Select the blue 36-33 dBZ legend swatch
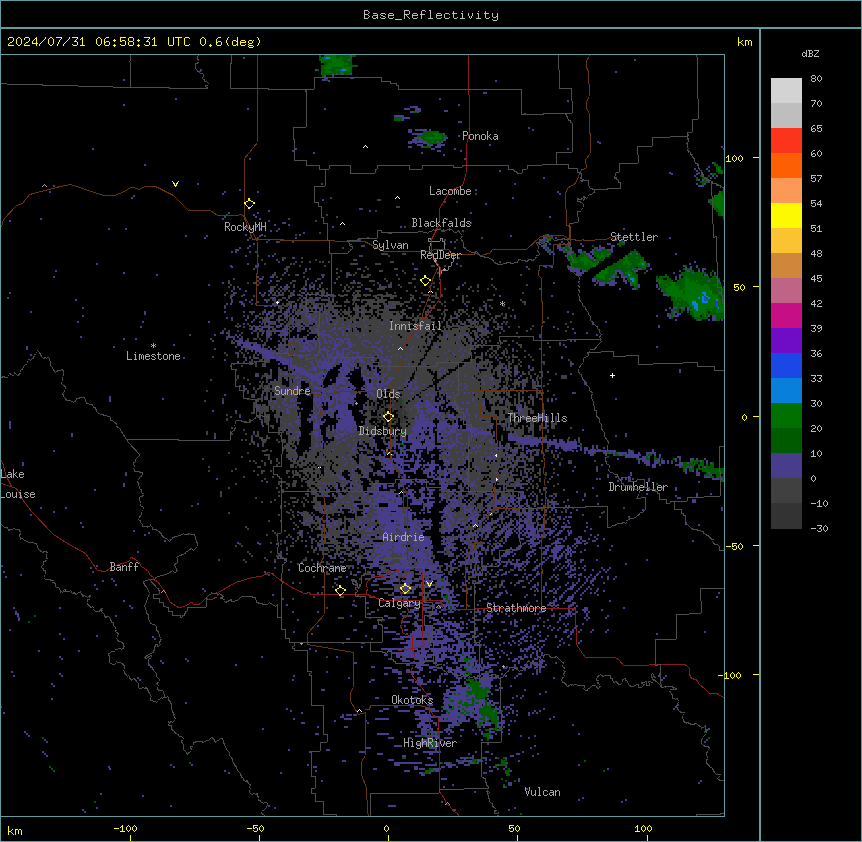This screenshot has height=842, width=862. coord(786,365)
